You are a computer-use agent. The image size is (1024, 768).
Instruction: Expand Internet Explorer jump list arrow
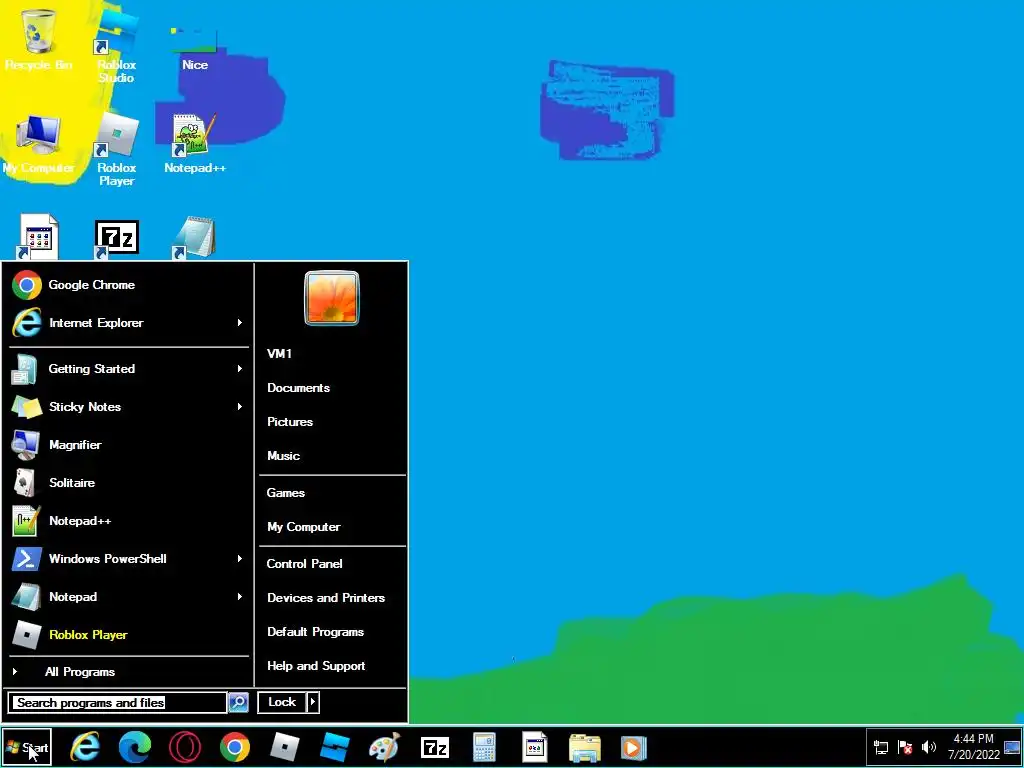coord(240,323)
